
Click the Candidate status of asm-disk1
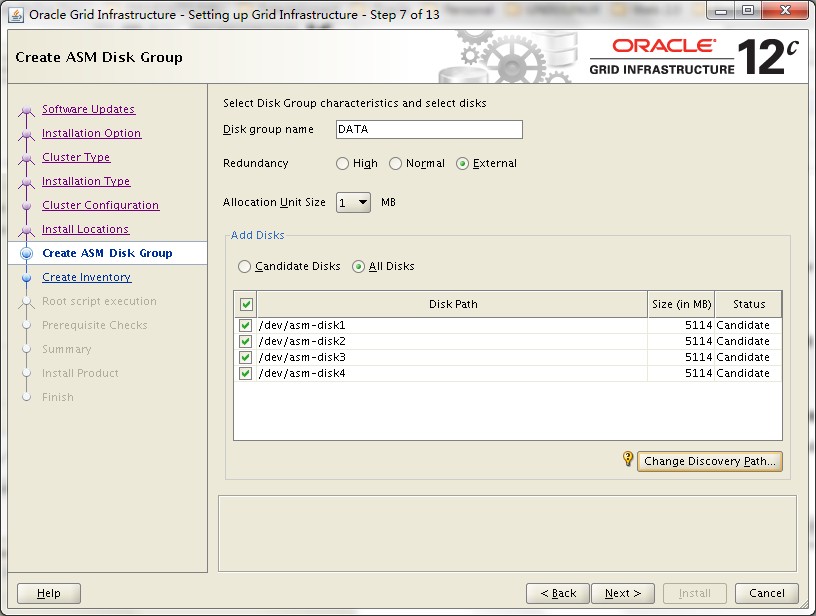[743, 326]
